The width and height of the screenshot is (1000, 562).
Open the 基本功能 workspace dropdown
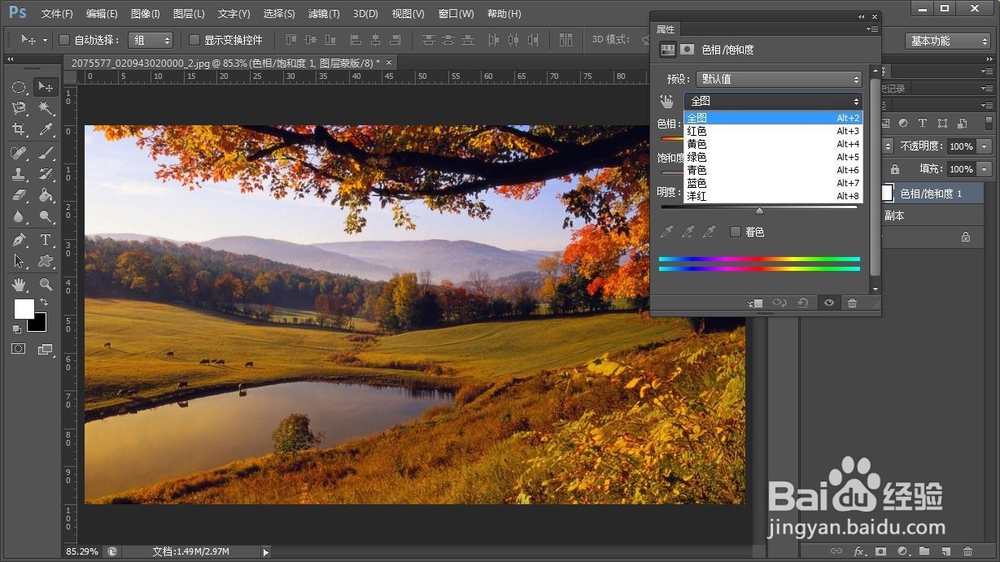(x=947, y=41)
